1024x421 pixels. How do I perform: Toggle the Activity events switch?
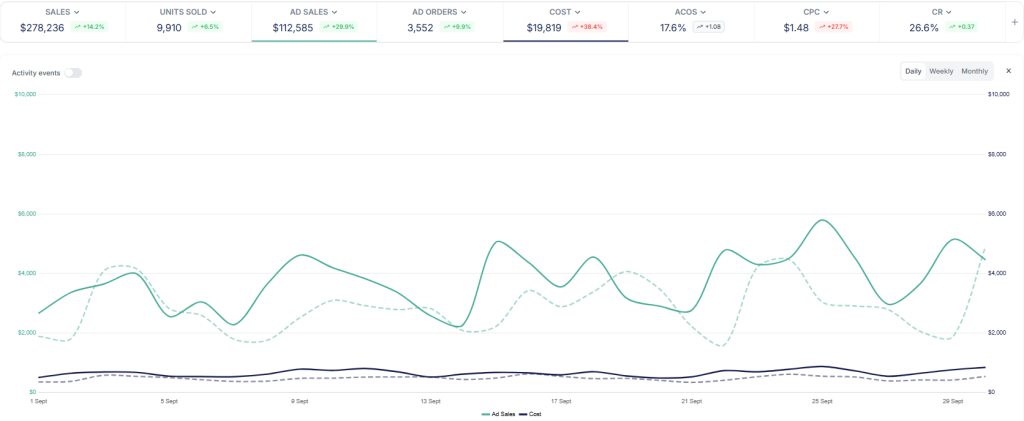[73, 73]
